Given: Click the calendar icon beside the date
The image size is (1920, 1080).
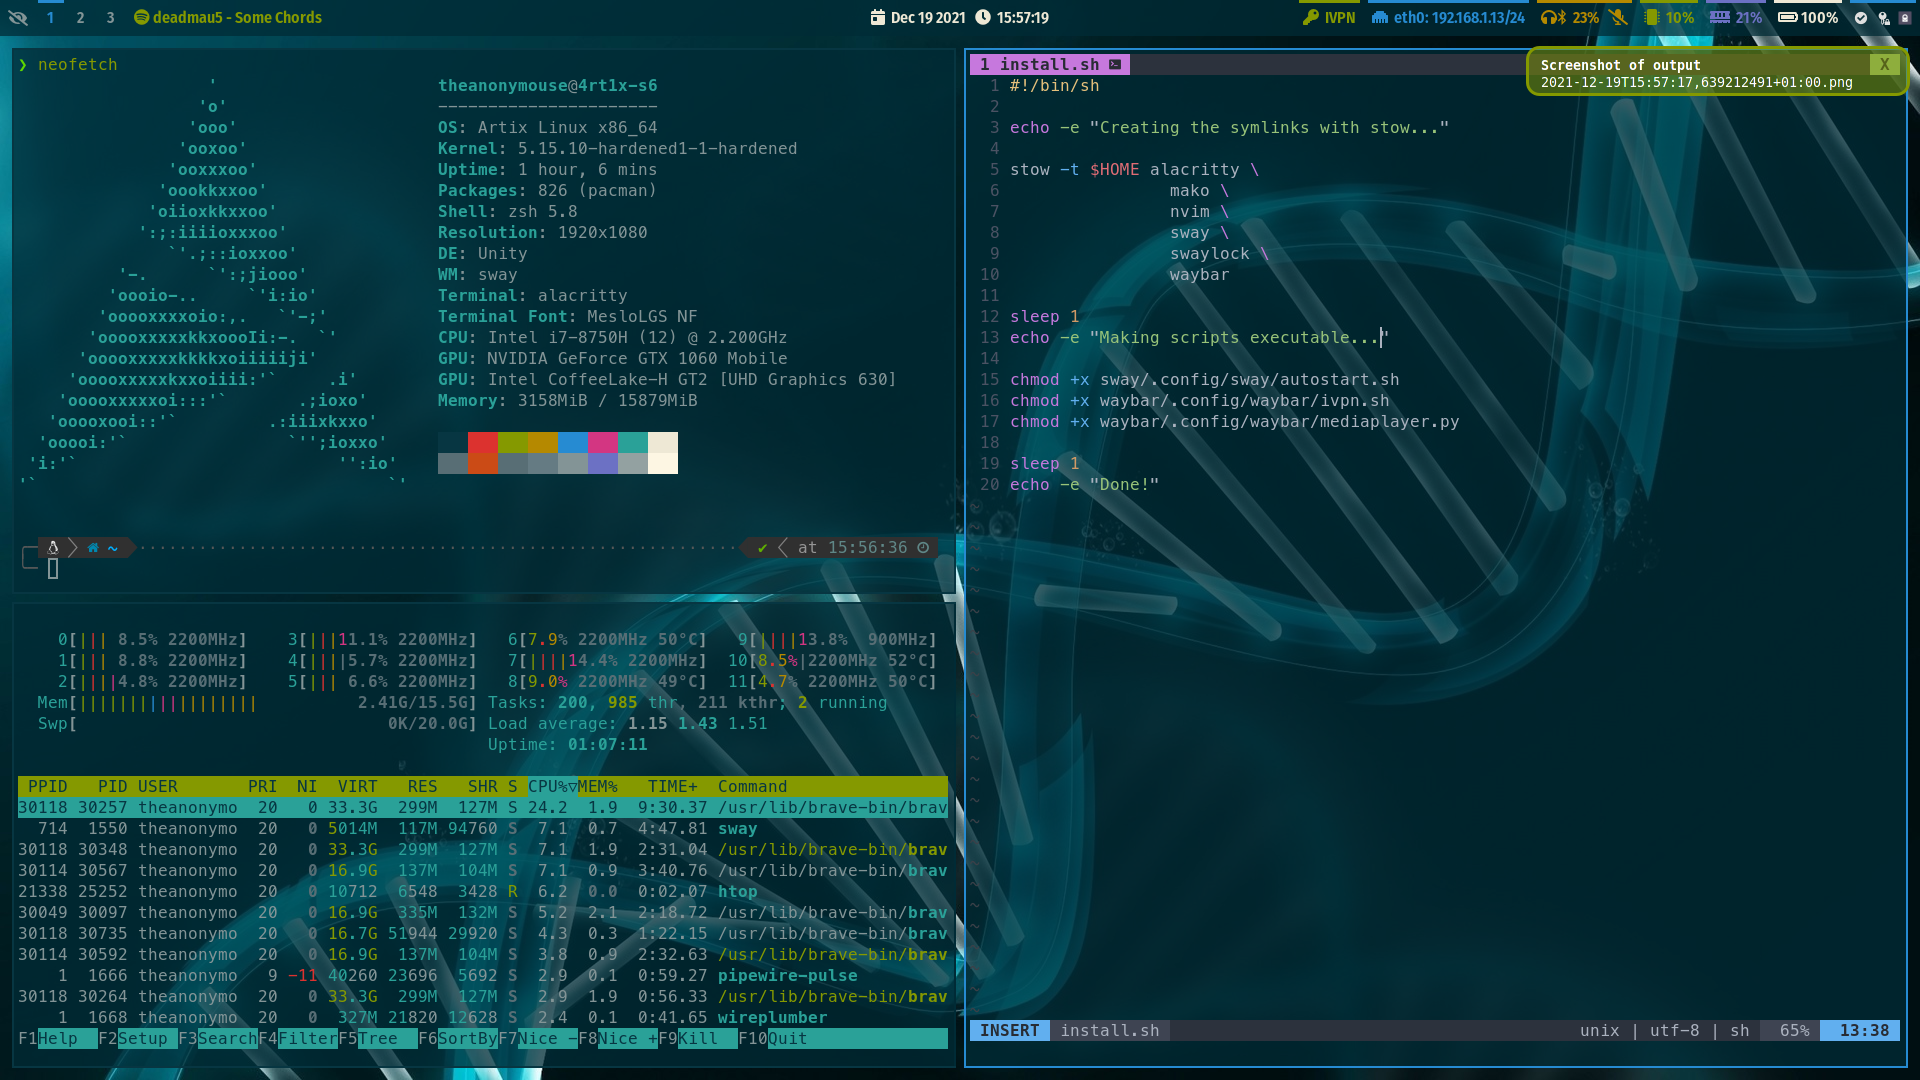Looking at the screenshot, I should (878, 18).
